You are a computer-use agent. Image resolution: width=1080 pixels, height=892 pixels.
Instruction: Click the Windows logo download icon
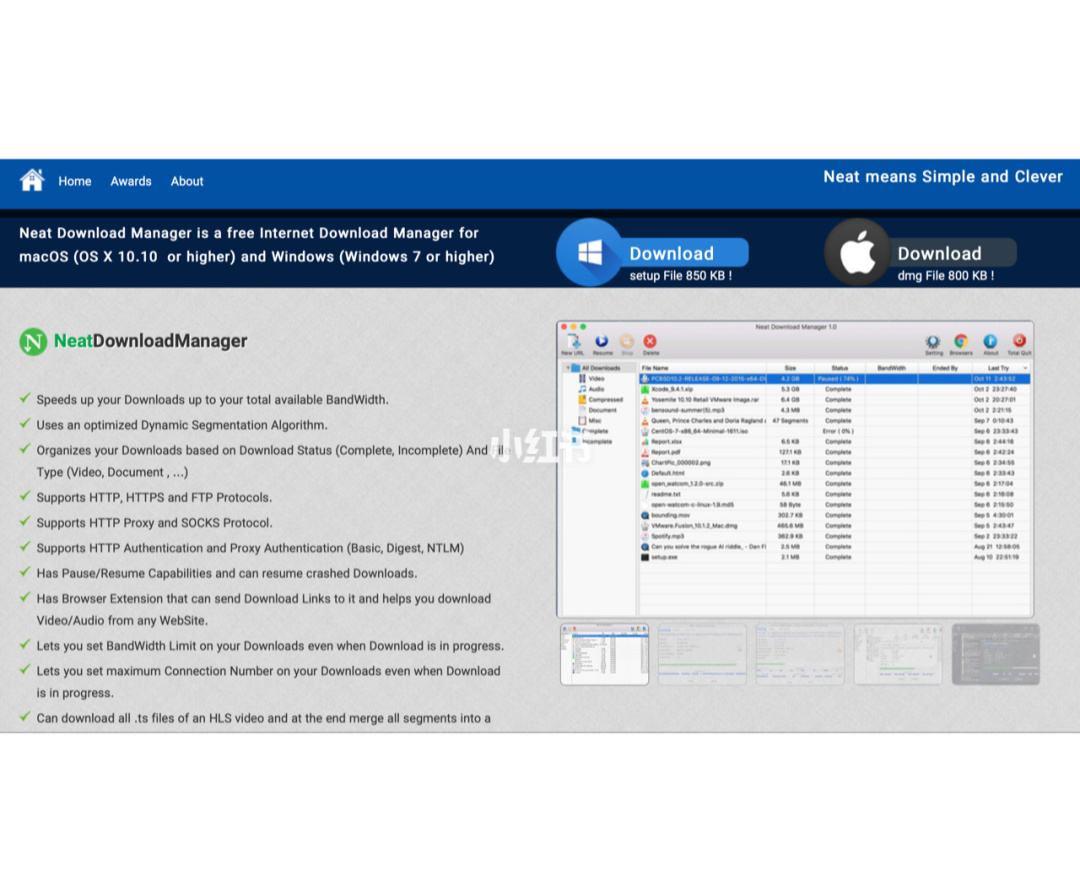590,252
